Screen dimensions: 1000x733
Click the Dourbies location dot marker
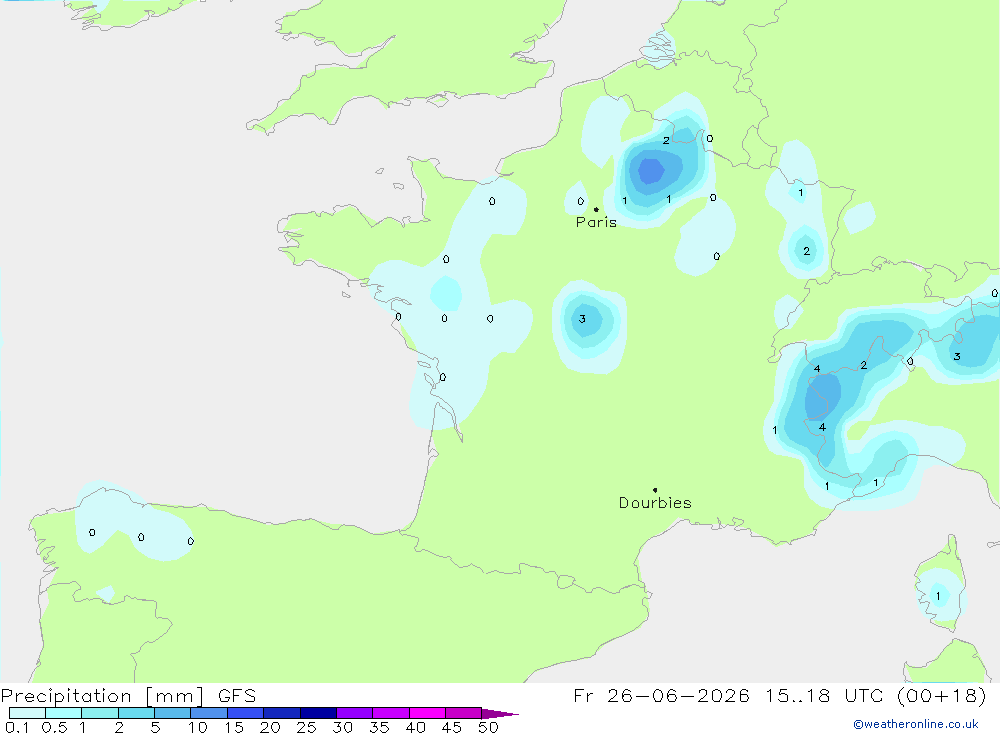[655, 490]
